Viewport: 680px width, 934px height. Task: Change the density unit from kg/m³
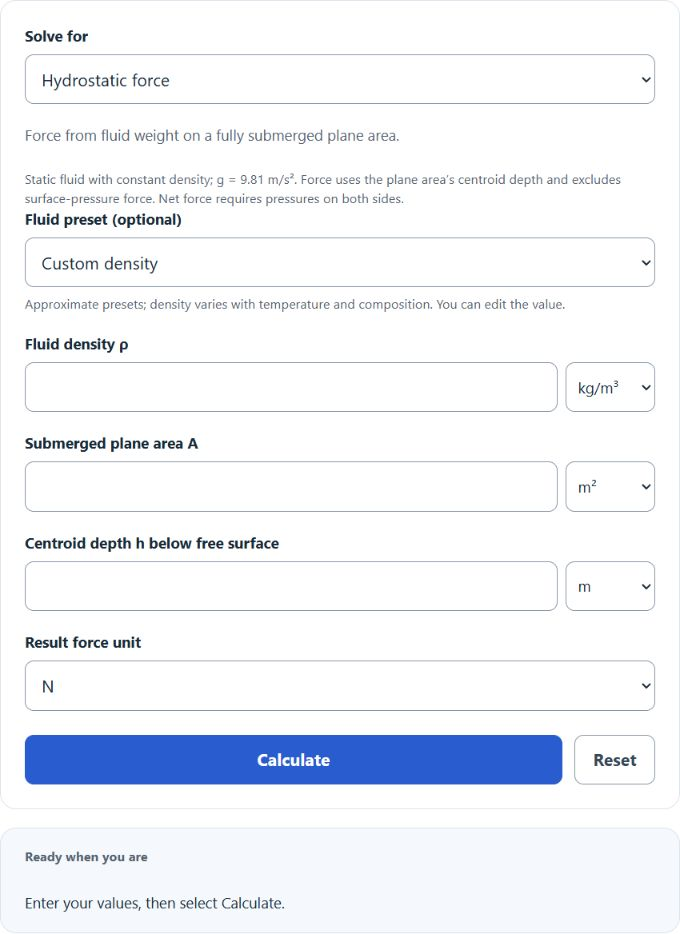610,387
